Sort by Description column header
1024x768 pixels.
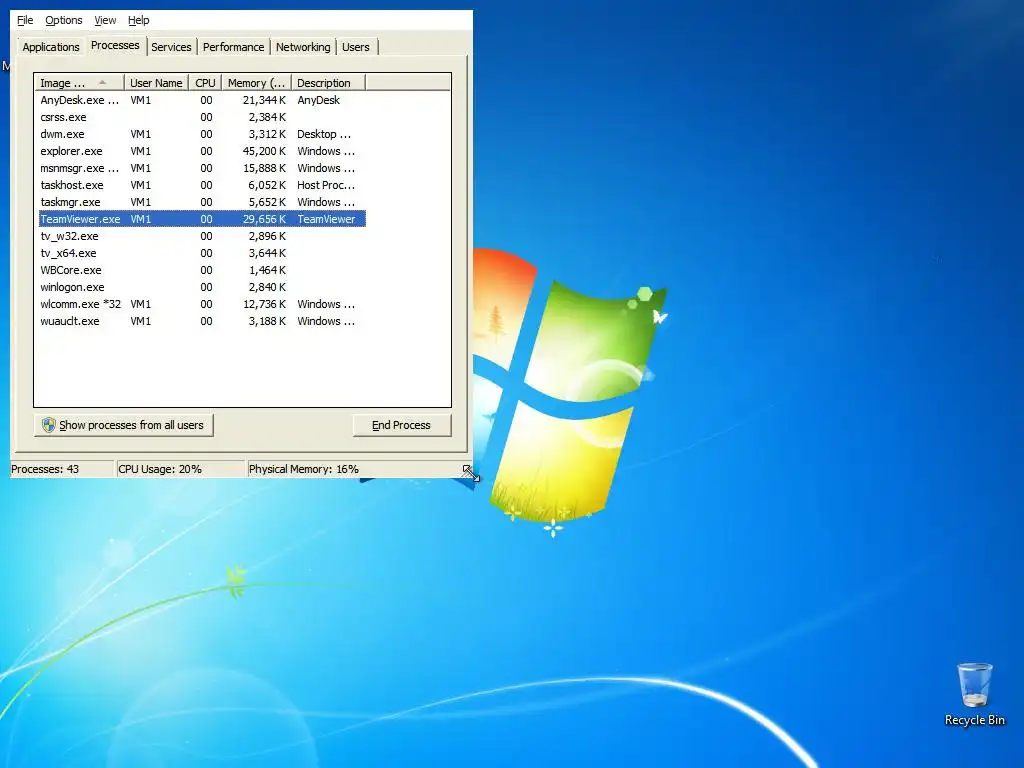[328, 83]
